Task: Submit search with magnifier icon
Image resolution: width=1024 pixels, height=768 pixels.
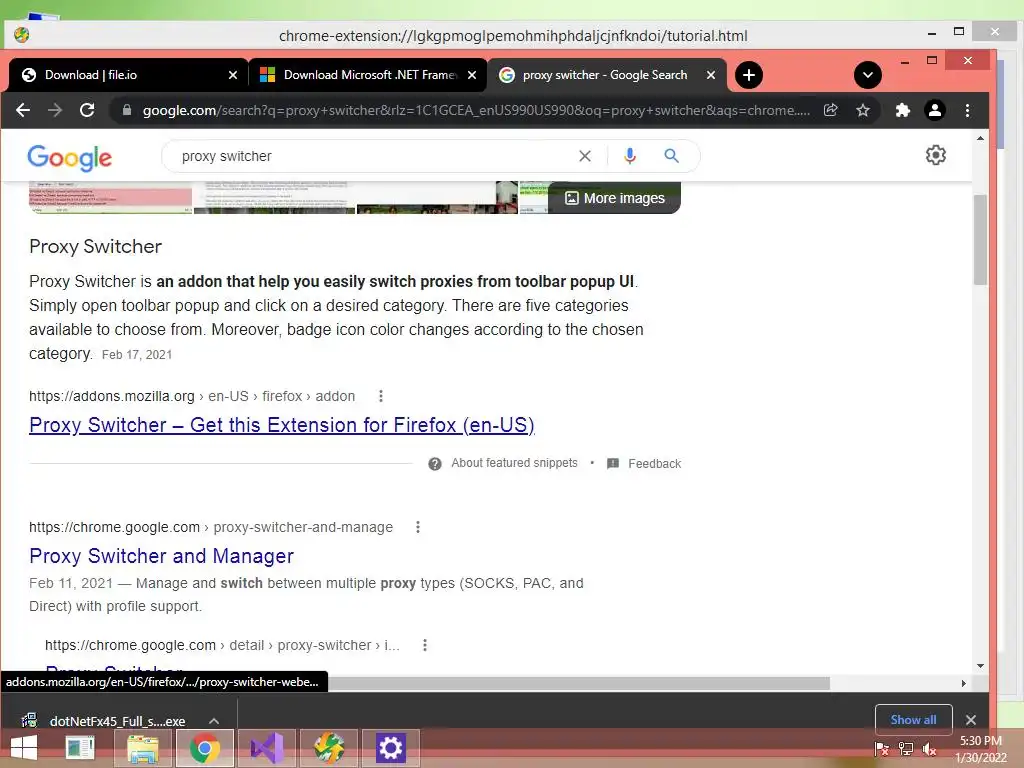Action: point(671,156)
